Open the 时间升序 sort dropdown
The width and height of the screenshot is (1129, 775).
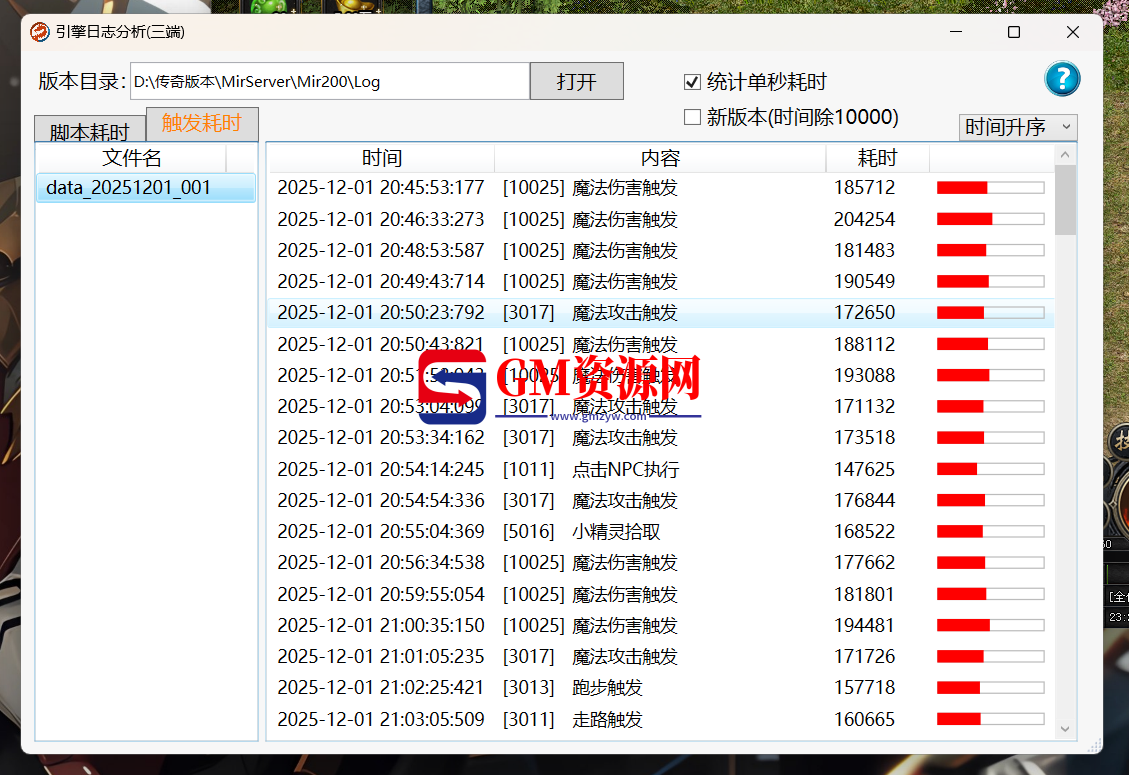[1017, 127]
